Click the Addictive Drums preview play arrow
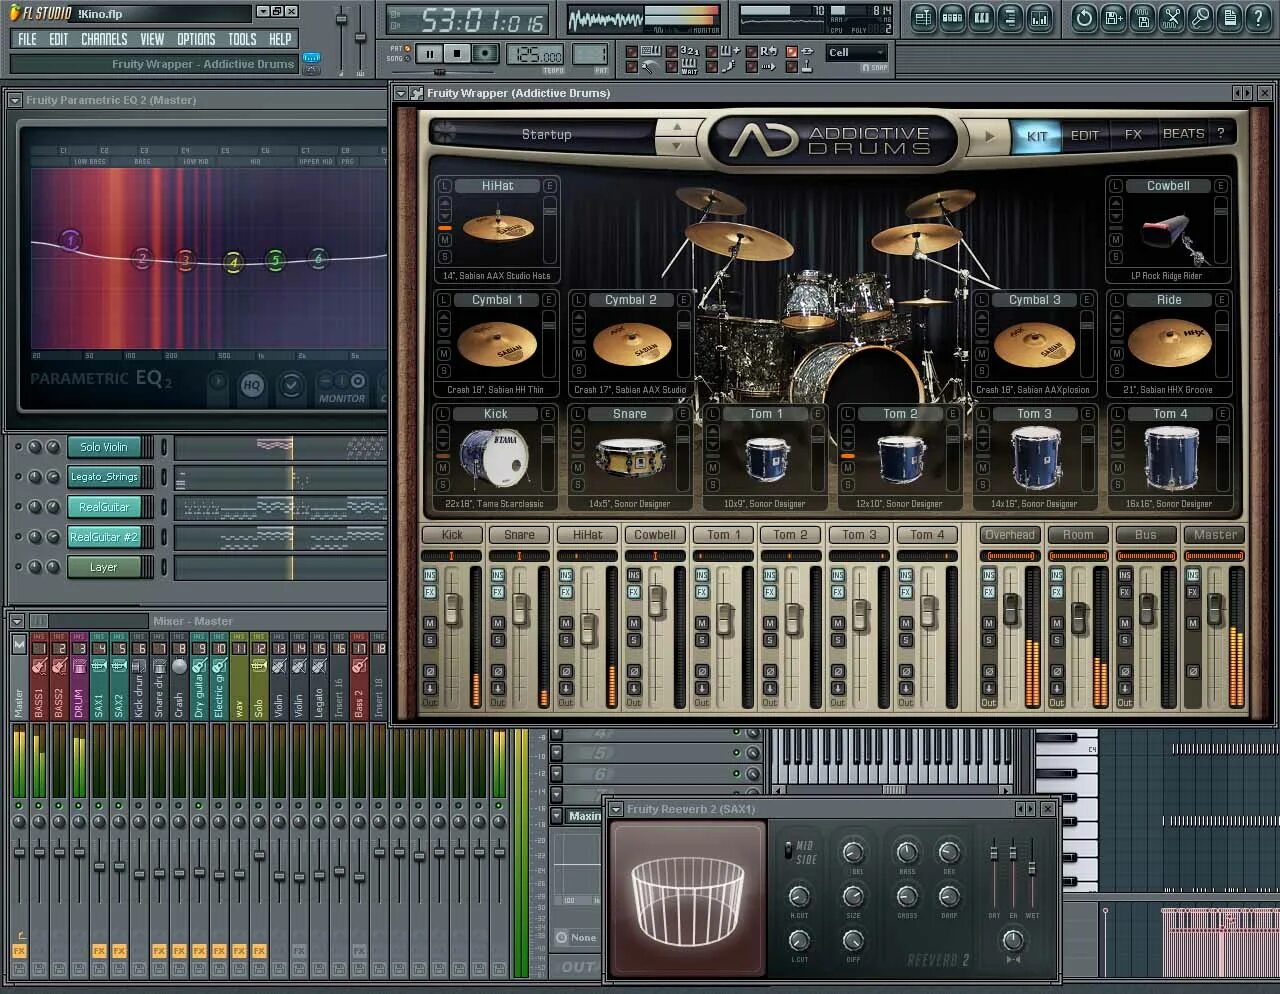The height and width of the screenshot is (994, 1280). point(990,136)
